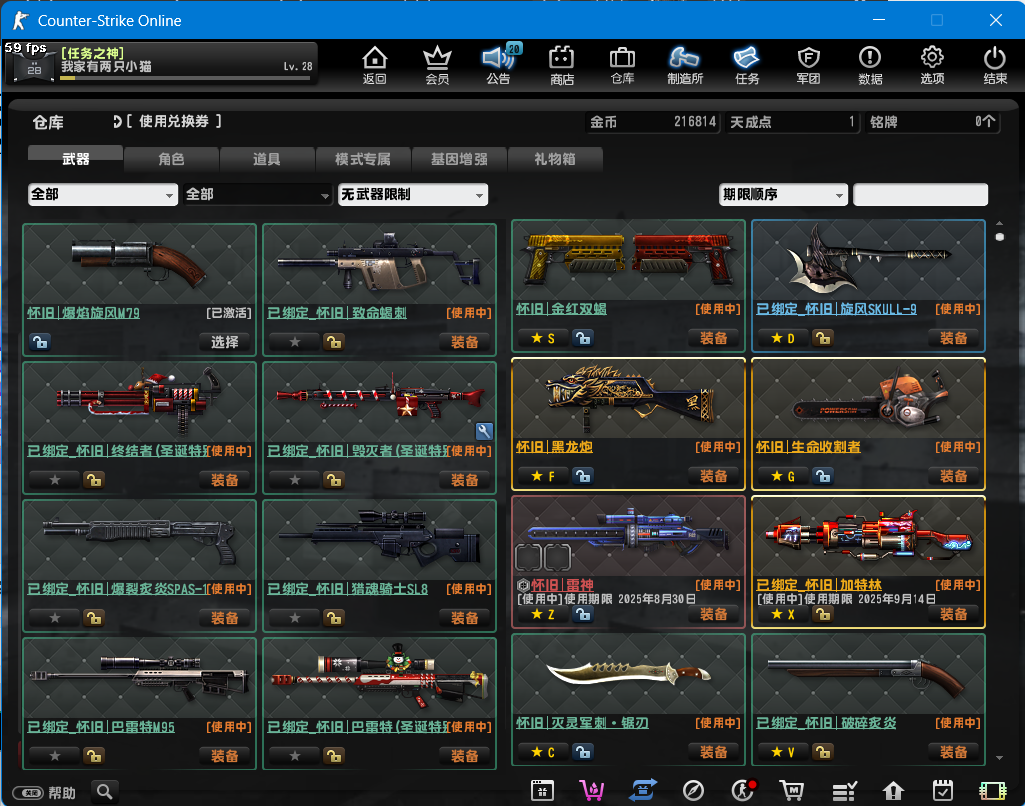Click the magnifier search icon beside 帮助
The width and height of the screenshot is (1025, 806).
pyautogui.click(x=105, y=792)
